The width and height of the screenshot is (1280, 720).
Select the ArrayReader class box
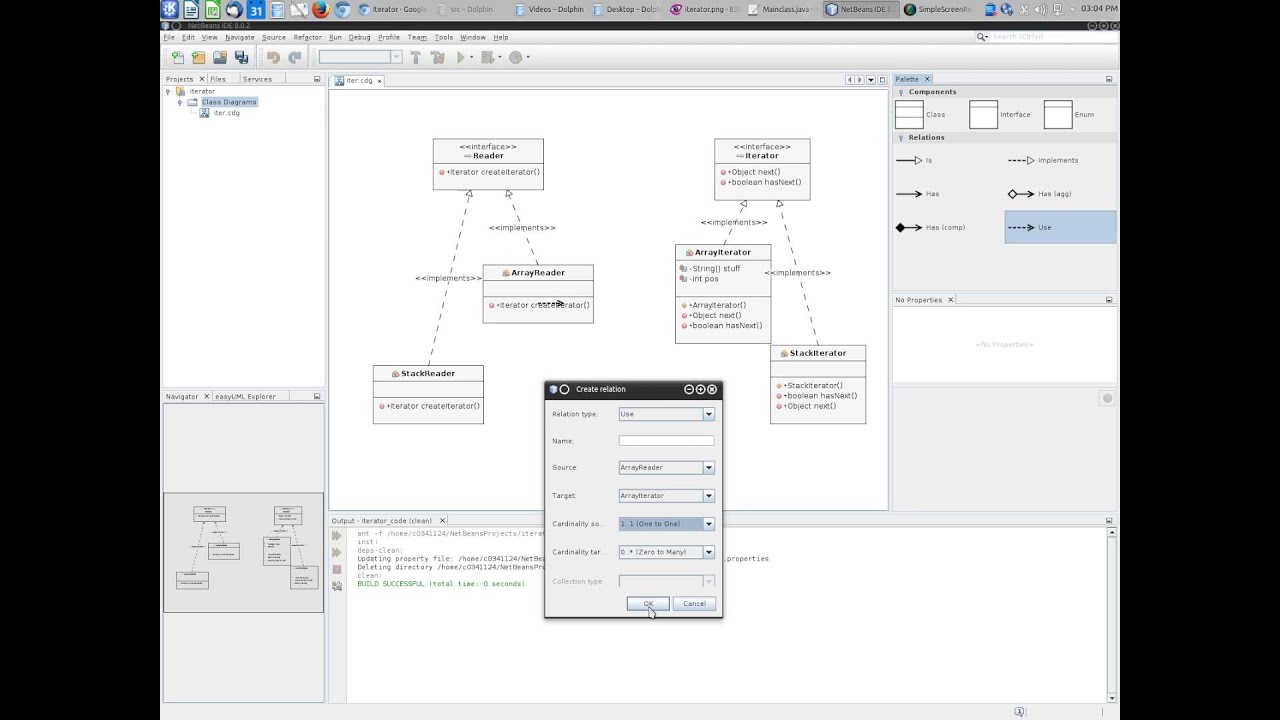point(538,294)
